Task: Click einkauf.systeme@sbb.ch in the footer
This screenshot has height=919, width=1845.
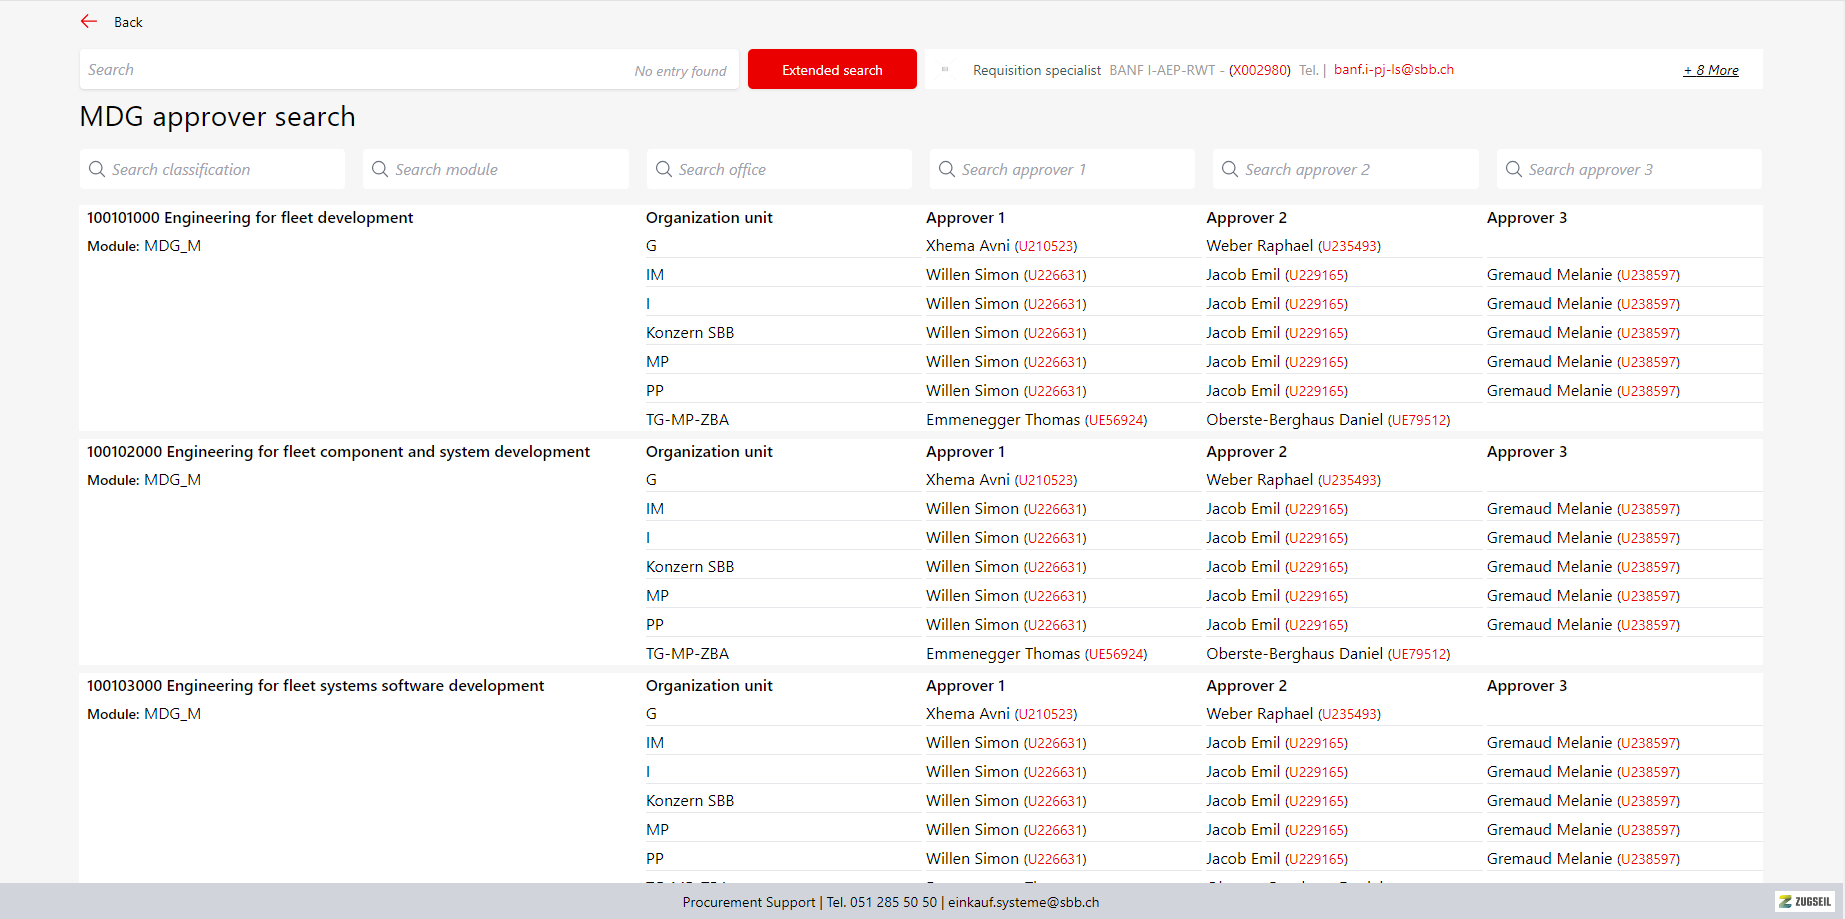Action: (1023, 902)
